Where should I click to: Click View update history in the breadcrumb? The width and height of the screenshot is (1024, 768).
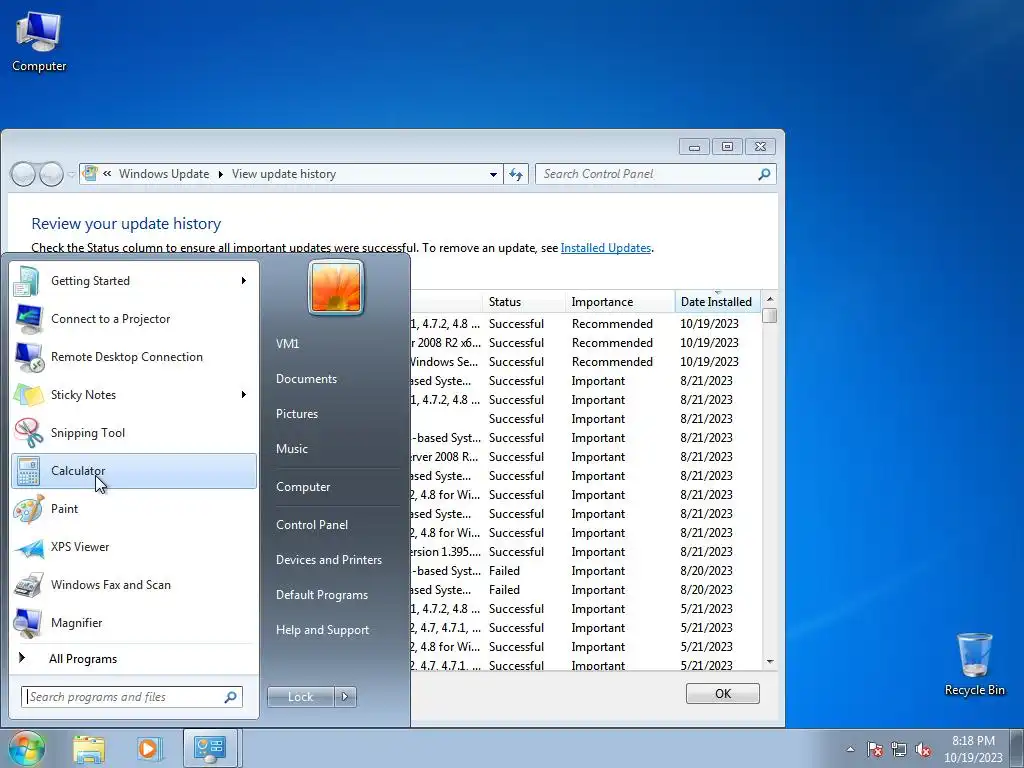pos(284,174)
